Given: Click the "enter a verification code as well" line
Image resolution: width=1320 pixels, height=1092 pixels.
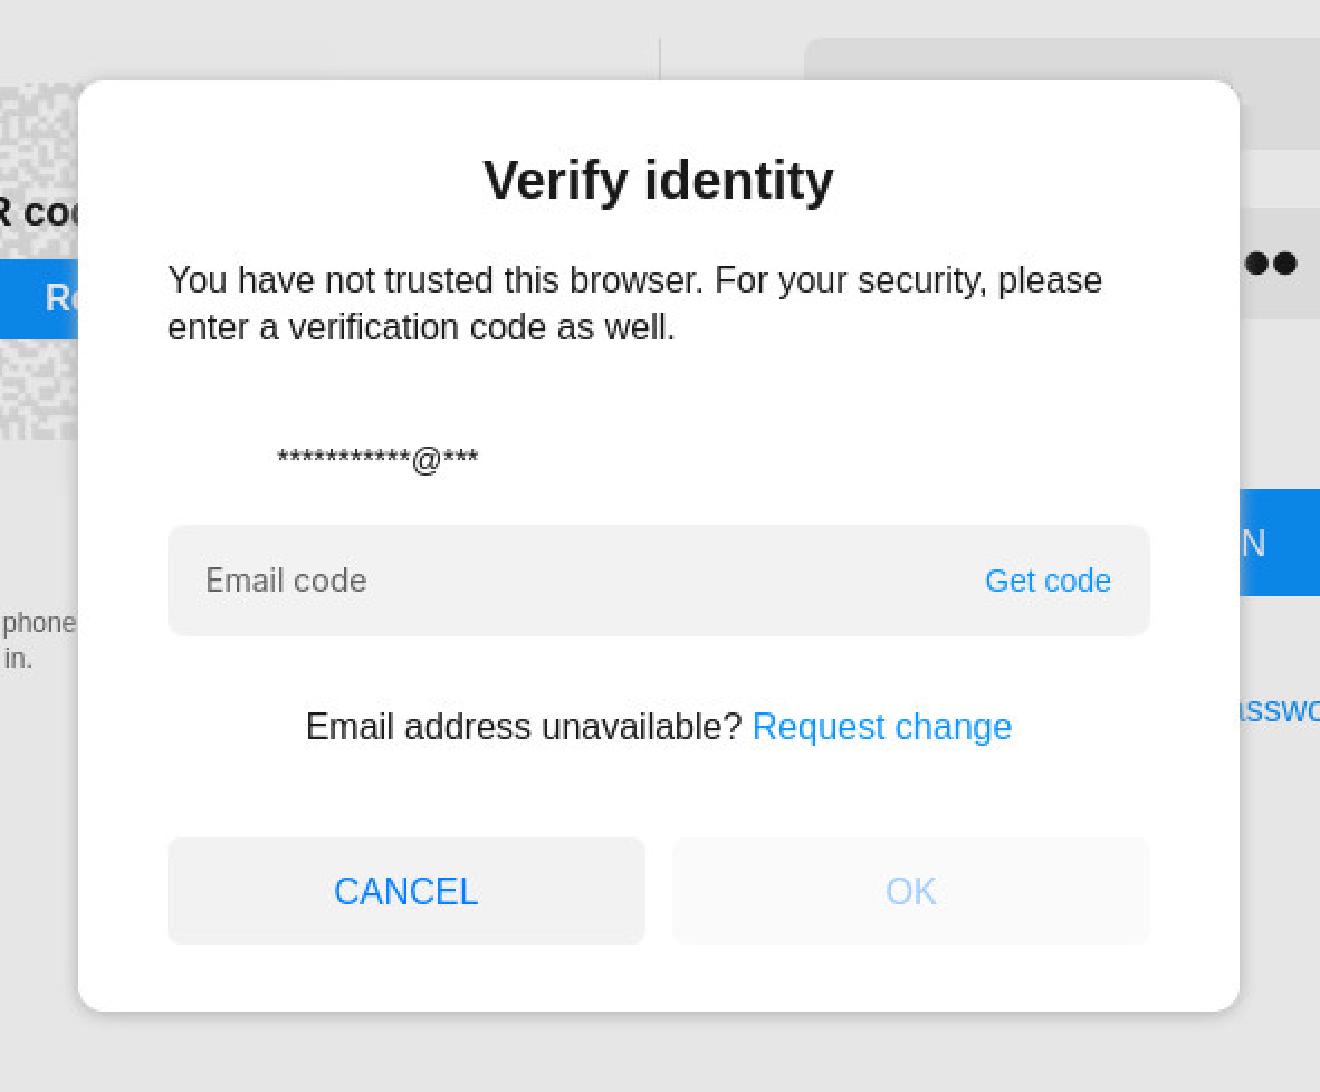Looking at the screenshot, I should pyautogui.click(x=421, y=328).
